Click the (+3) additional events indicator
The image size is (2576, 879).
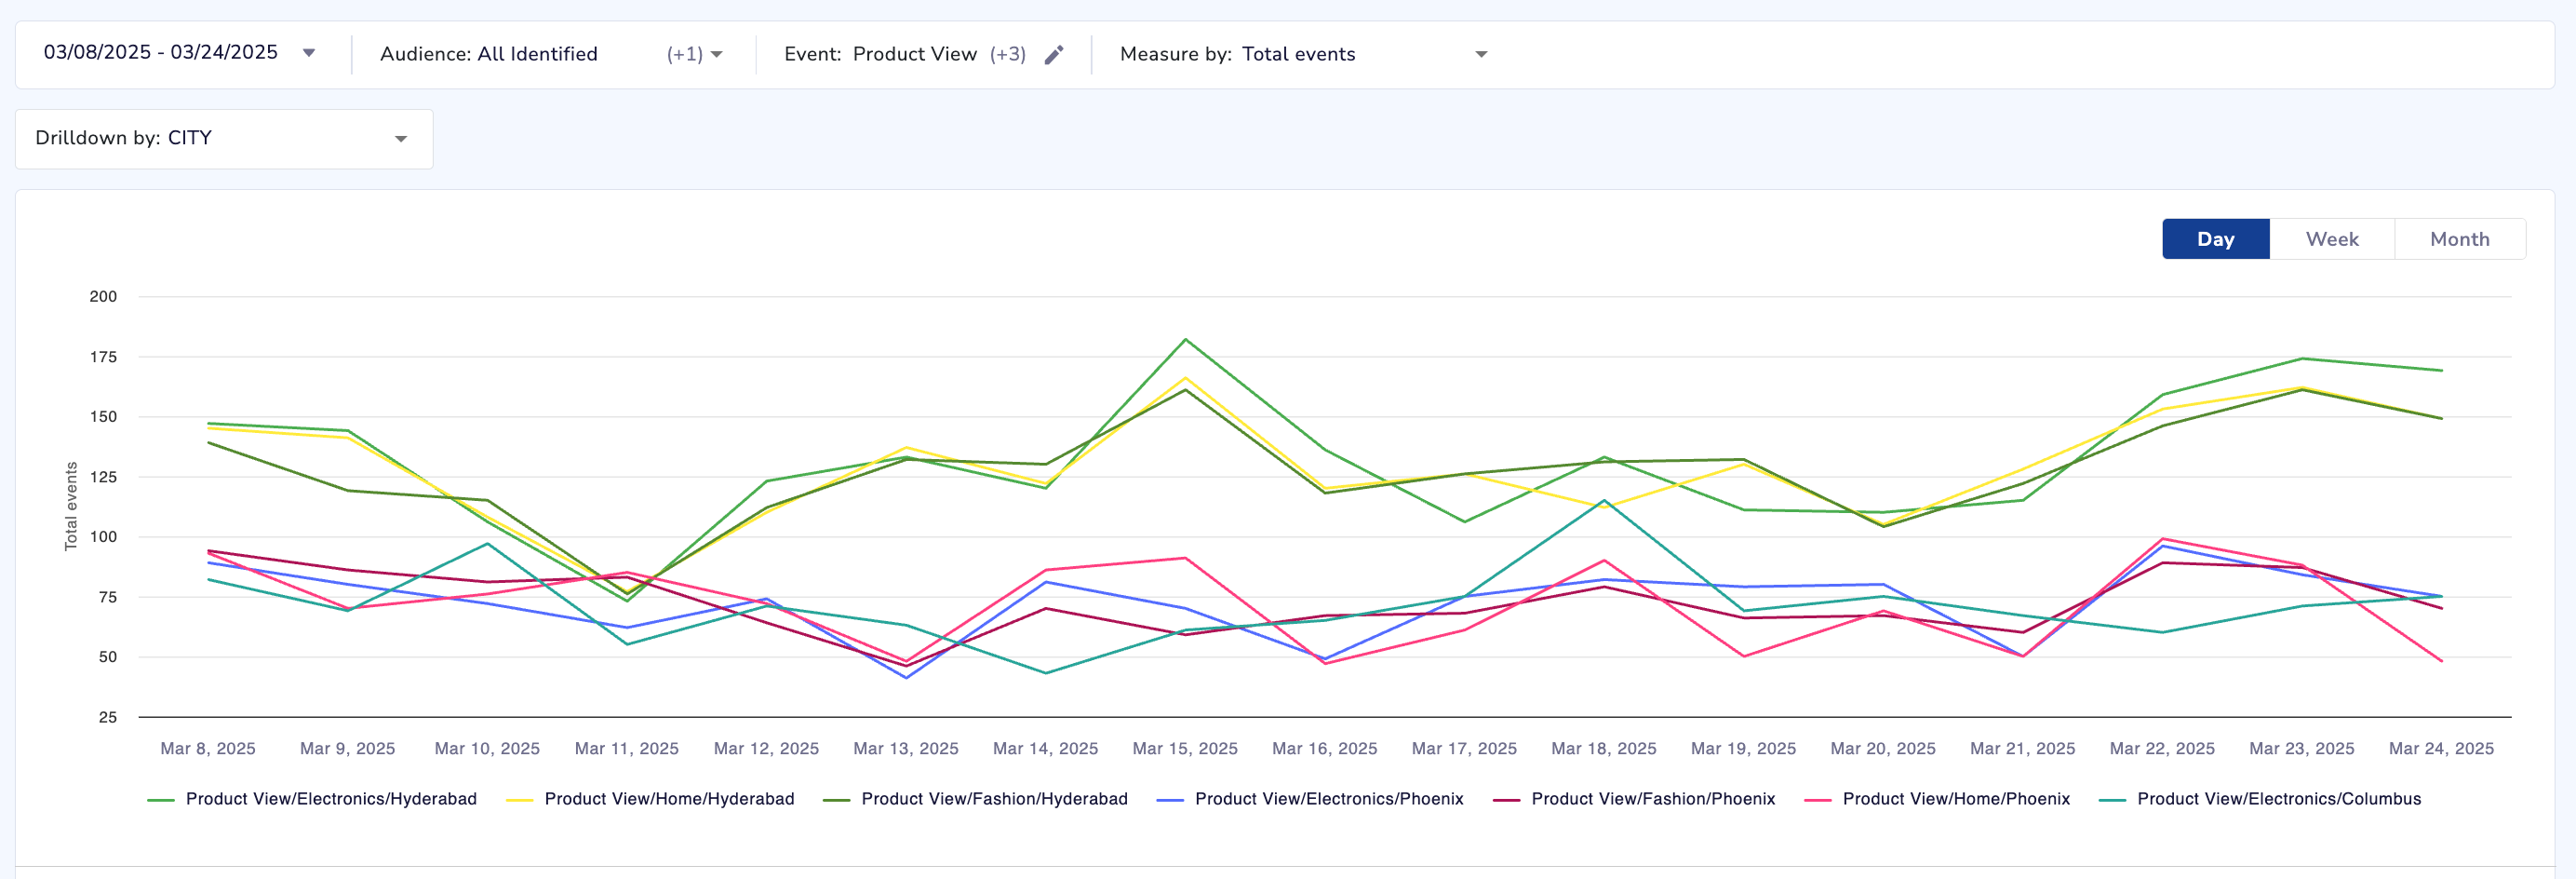[1007, 55]
